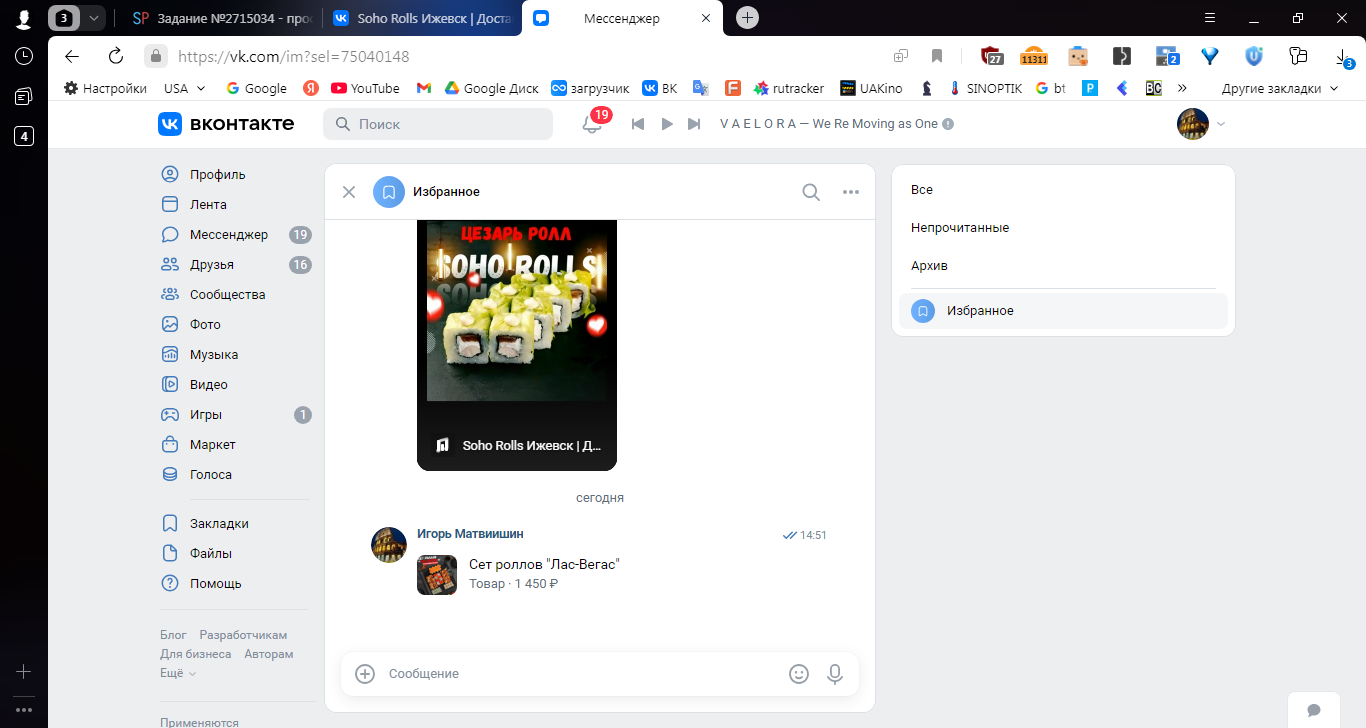Open a new browser tab

tap(747, 18)
